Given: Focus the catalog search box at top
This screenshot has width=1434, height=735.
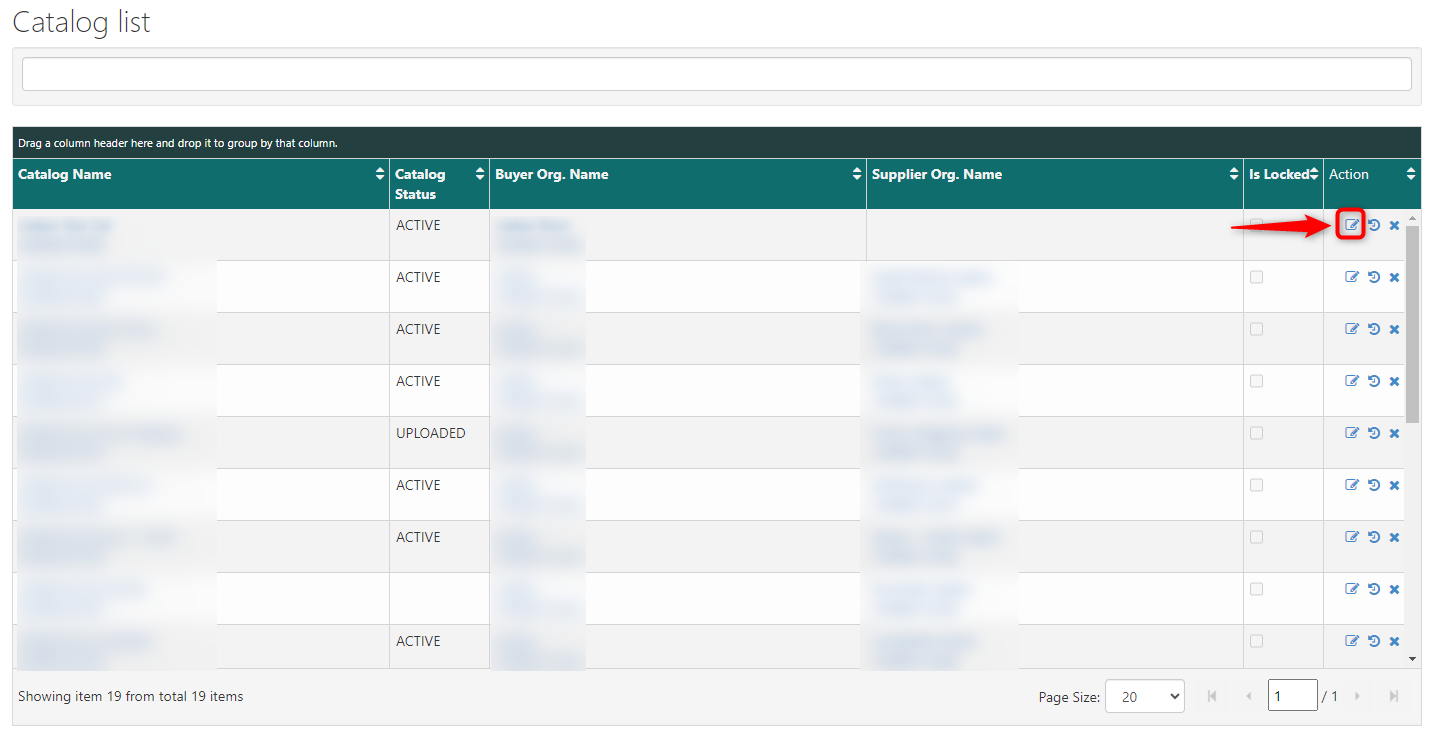Looking at the screenshot, I should (x=716, y=74).
